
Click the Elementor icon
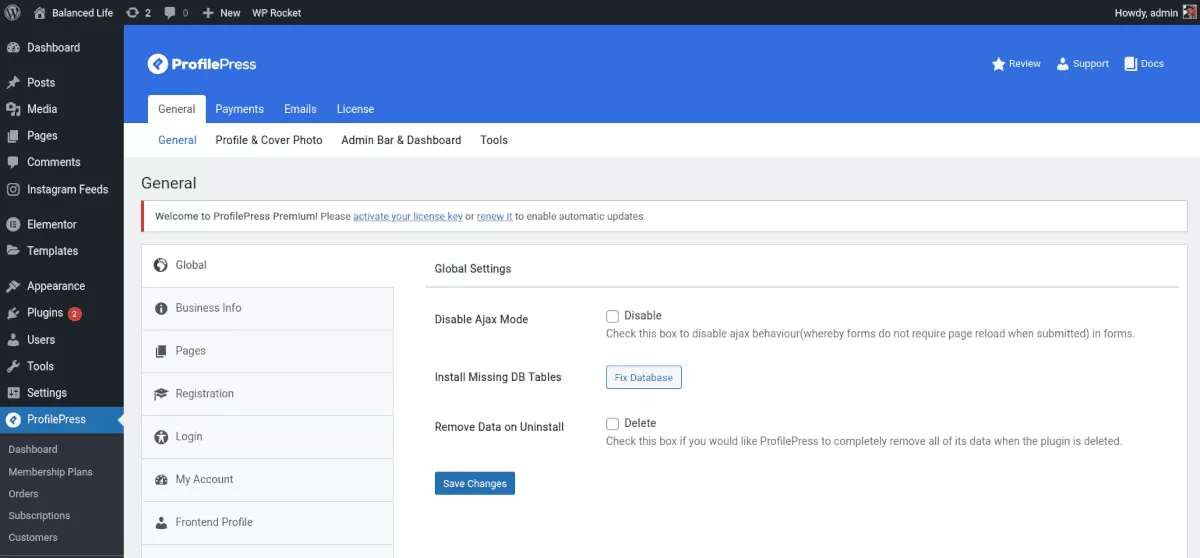point(13,224)
